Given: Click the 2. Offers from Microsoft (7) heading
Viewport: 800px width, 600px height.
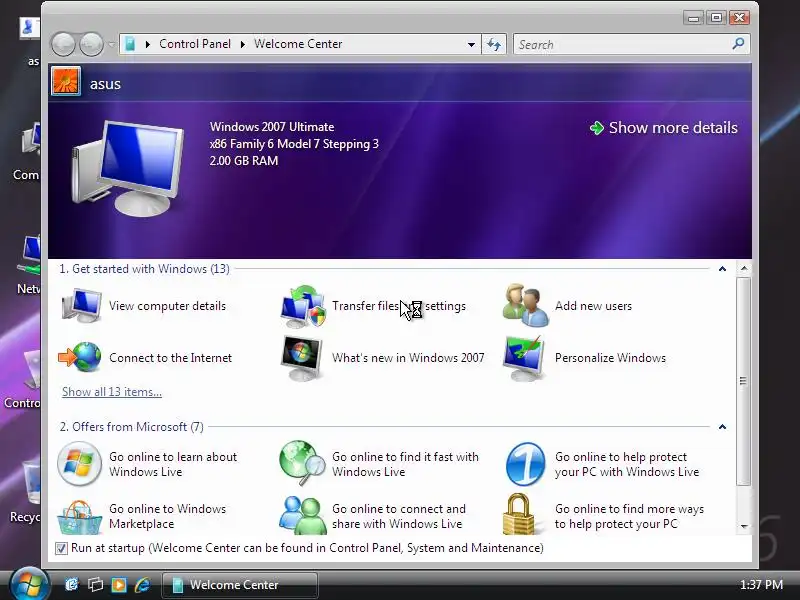Looking at the screenshot, I should click(132, 427).
